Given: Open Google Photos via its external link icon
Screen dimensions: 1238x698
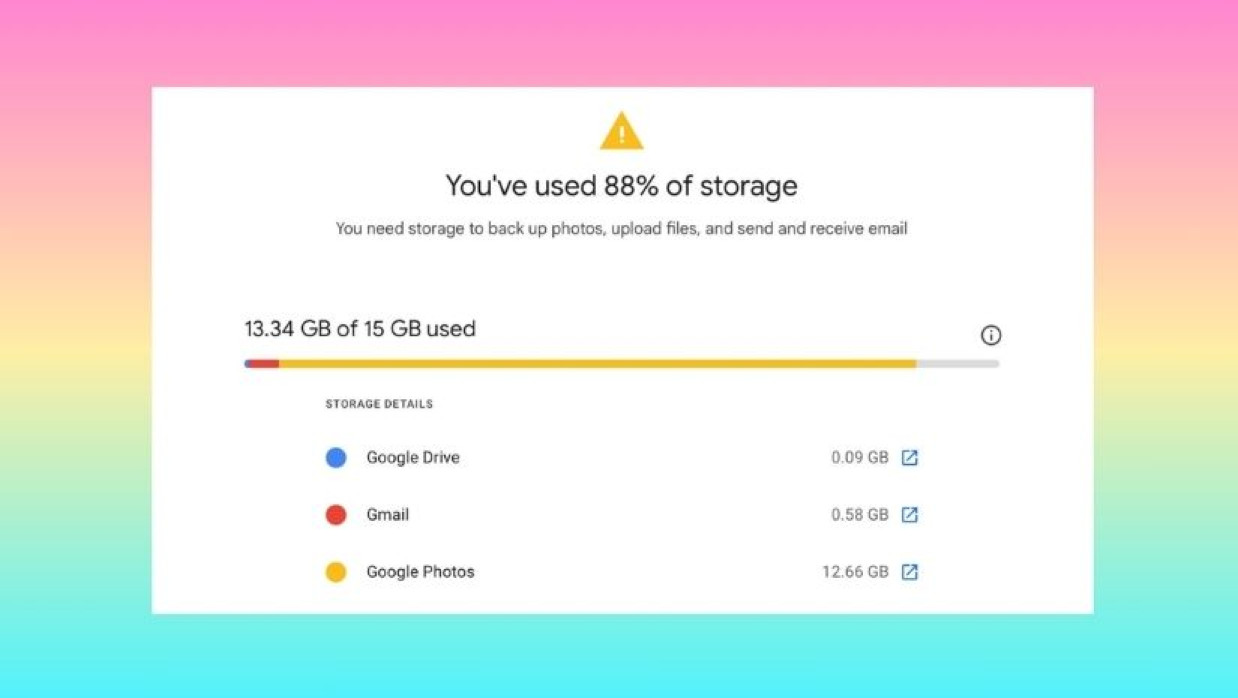Looking at the screenshot, I should coord(909,572).
